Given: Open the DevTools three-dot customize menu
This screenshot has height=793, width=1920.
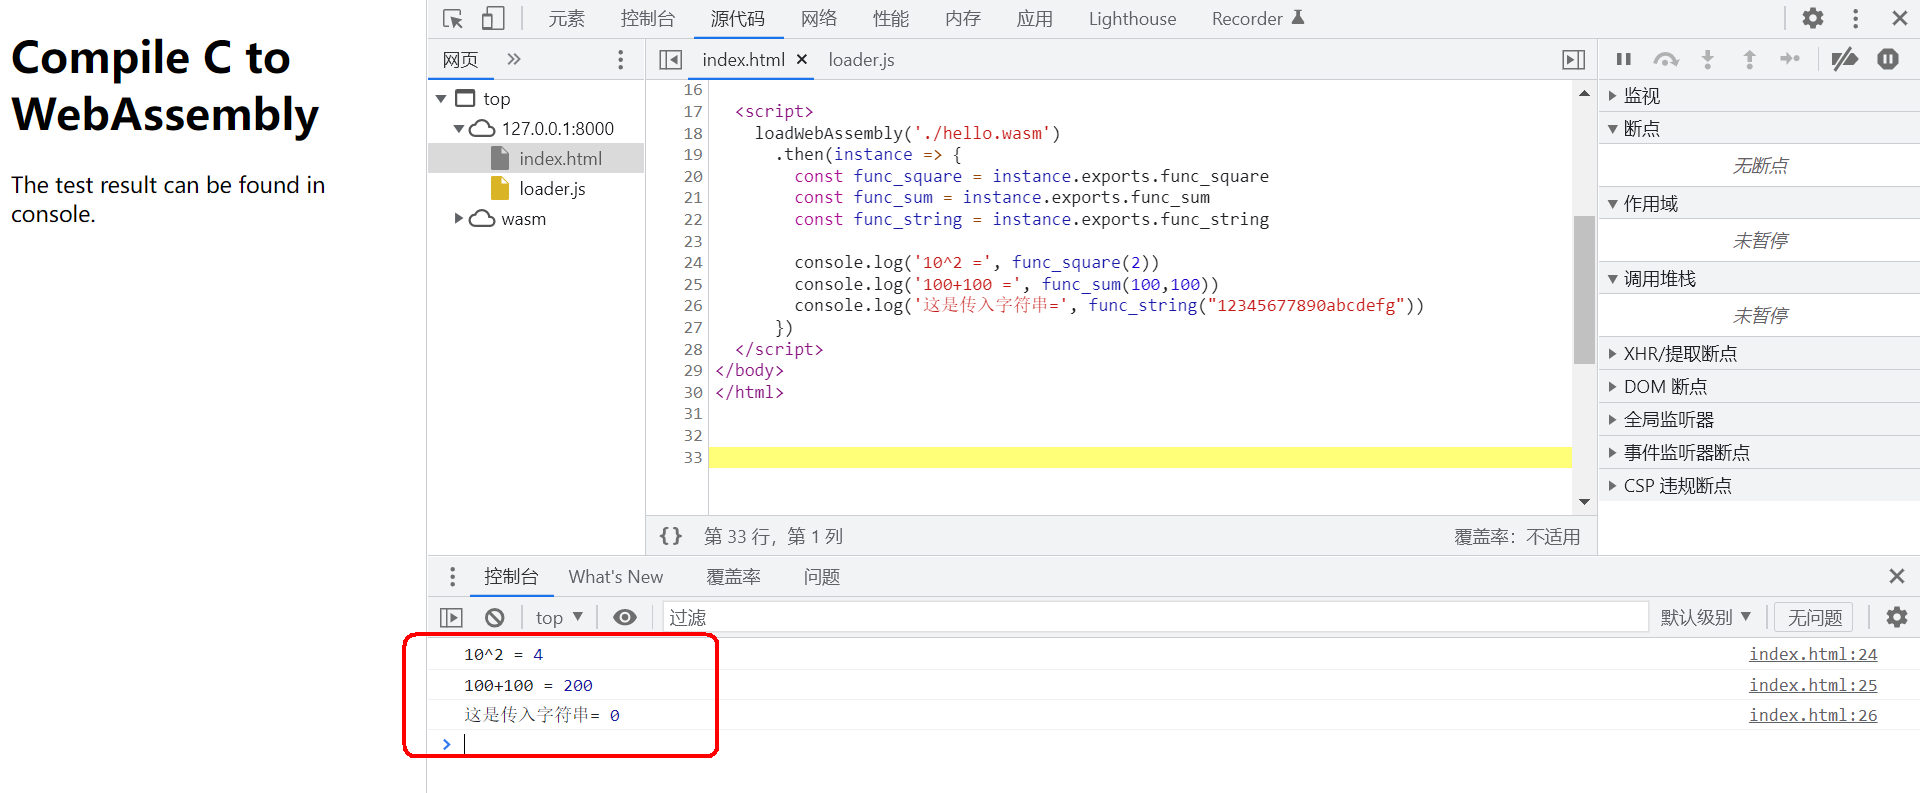Looking at the screenshot, I should [x=1856, y=19].
